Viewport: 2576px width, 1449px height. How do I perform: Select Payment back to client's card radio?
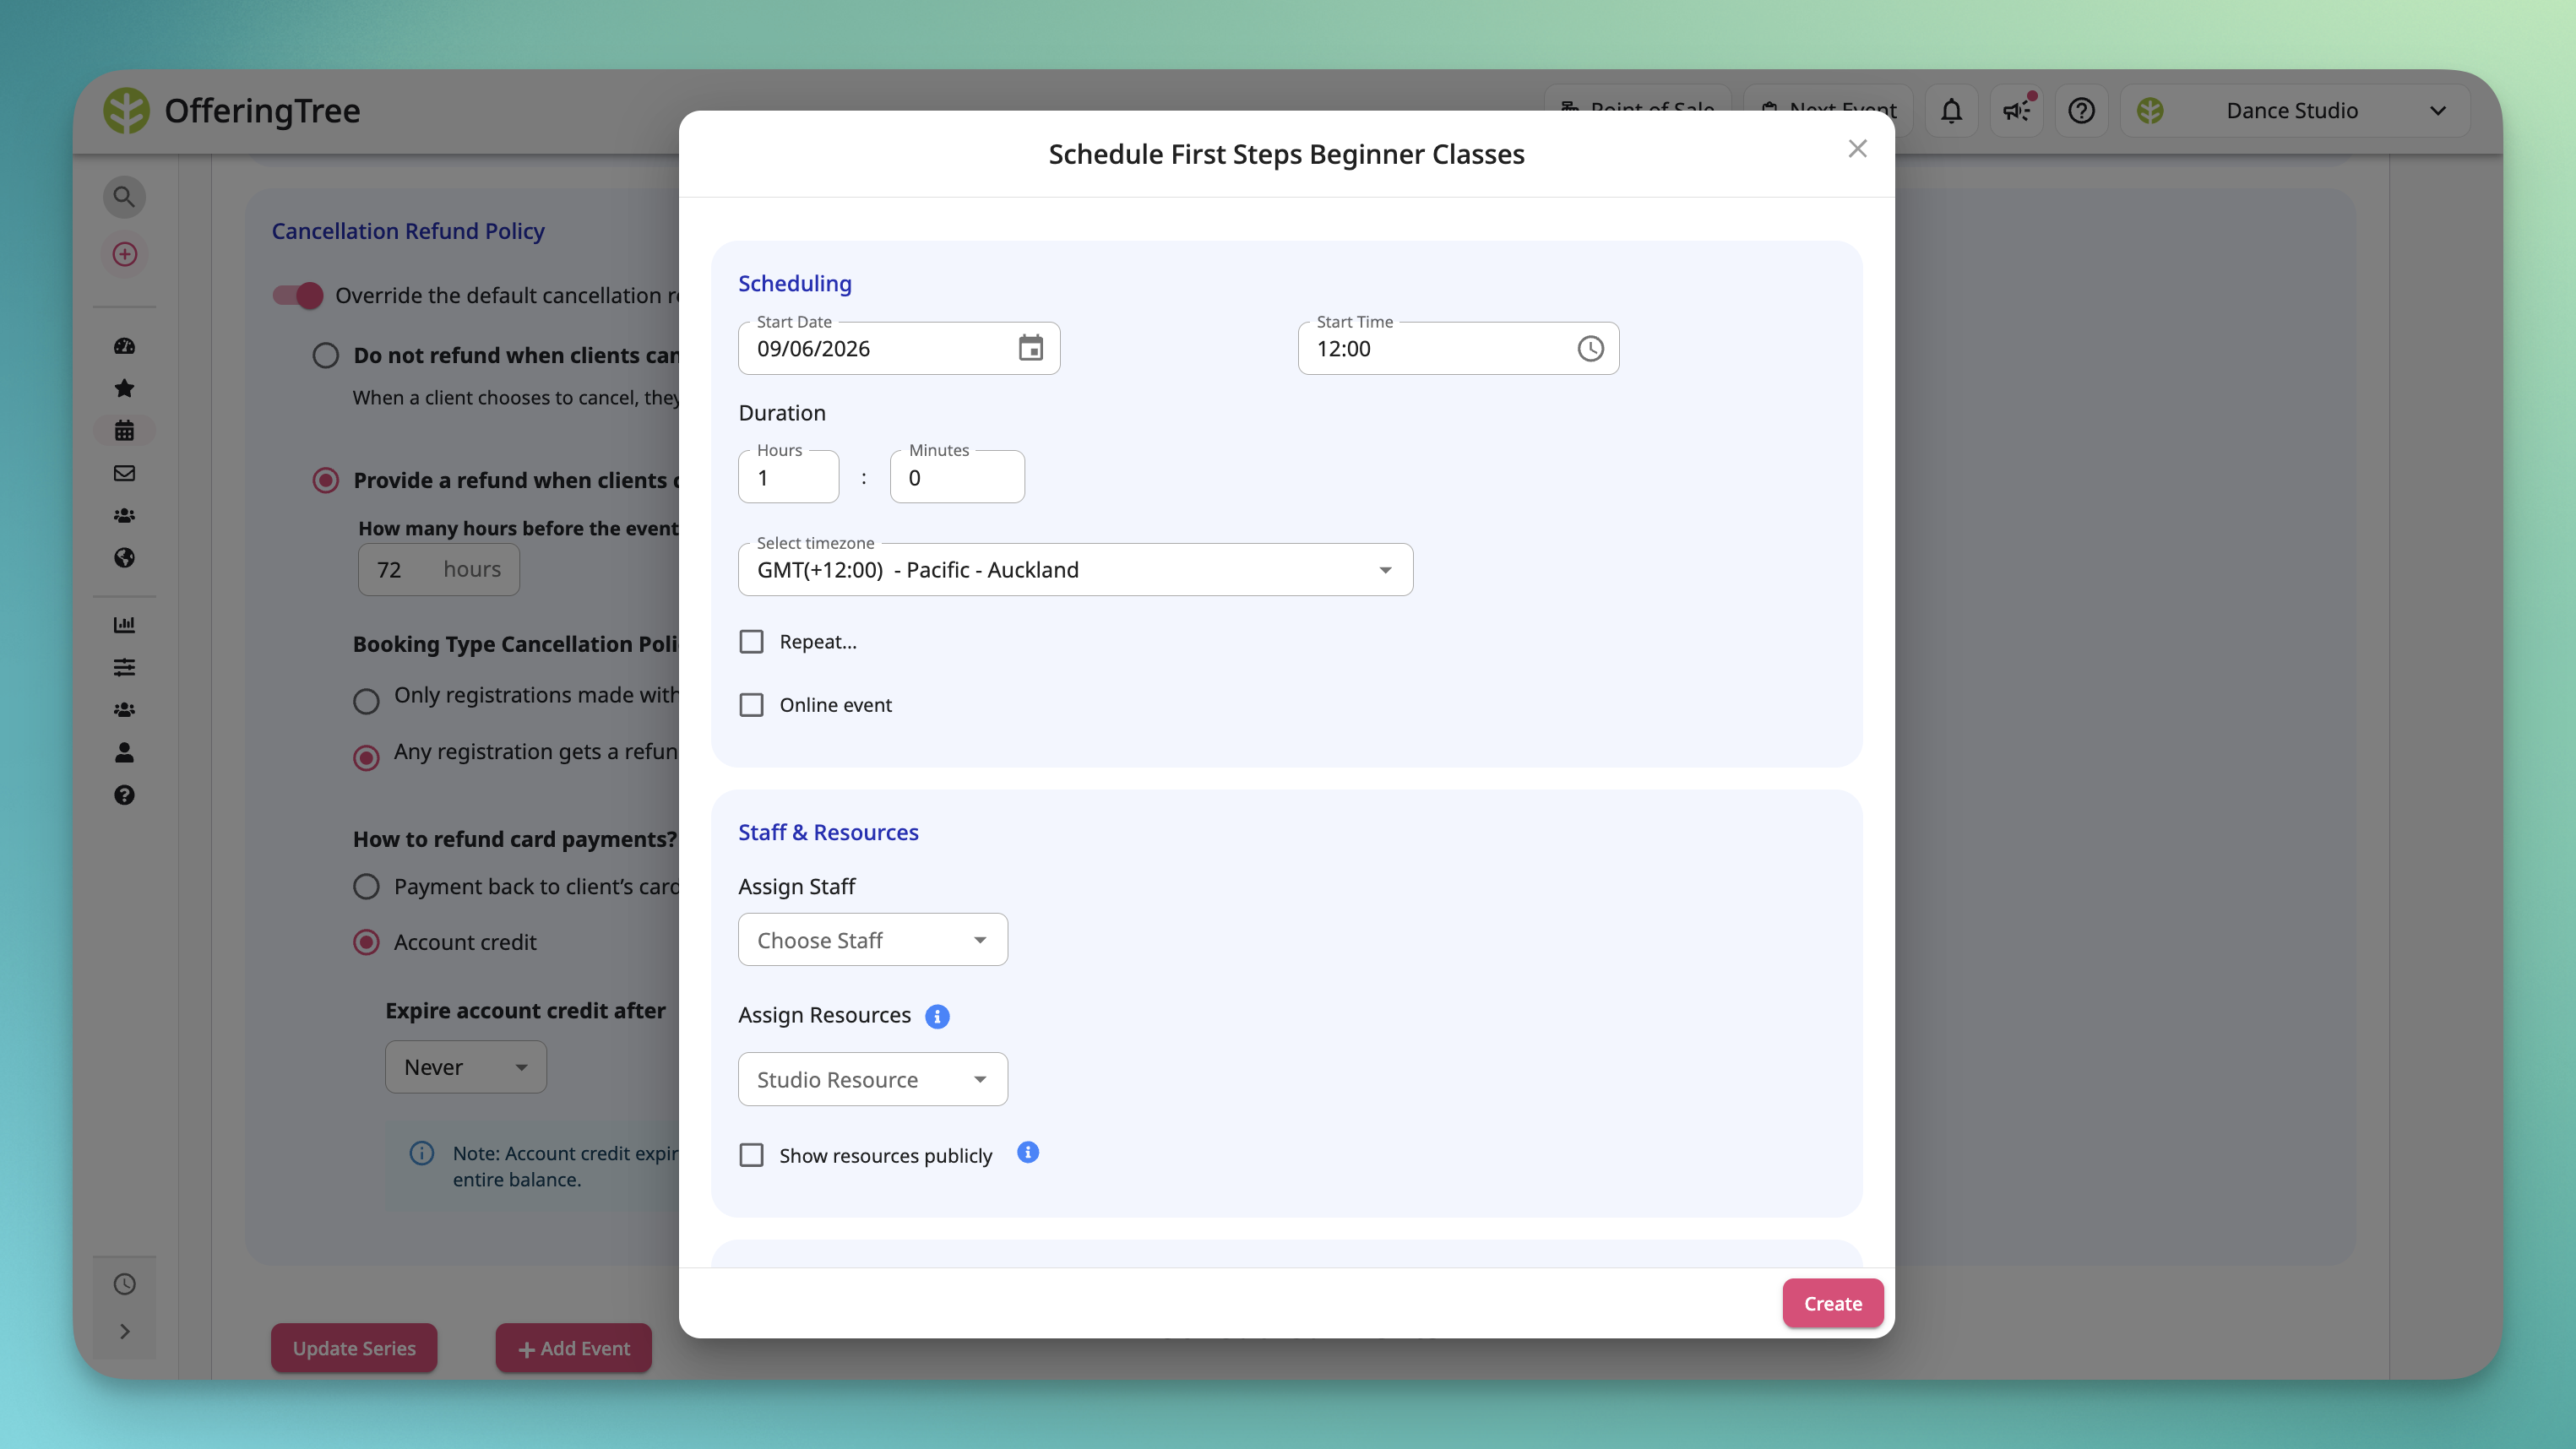coord(366,886)
